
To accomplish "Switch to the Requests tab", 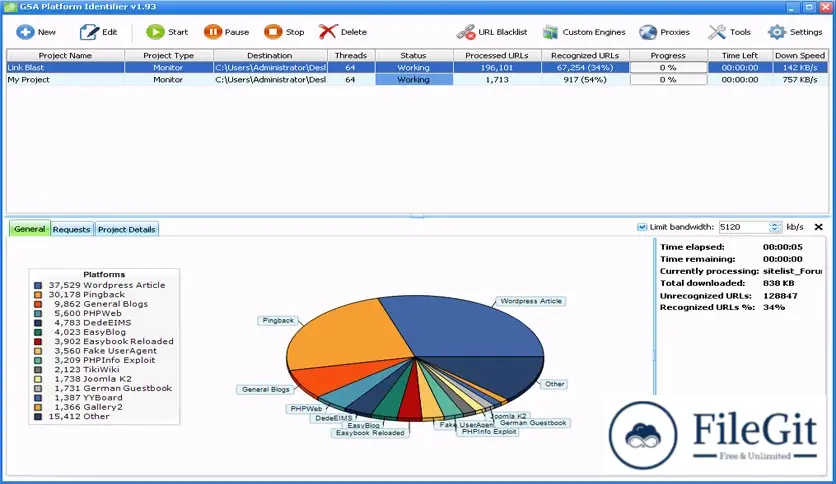I will [71, 229].
